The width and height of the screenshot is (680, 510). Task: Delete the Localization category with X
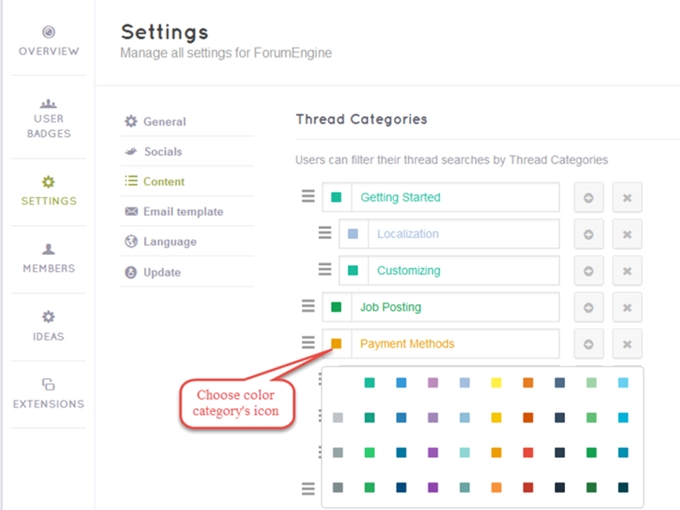(x=627, y=234)
